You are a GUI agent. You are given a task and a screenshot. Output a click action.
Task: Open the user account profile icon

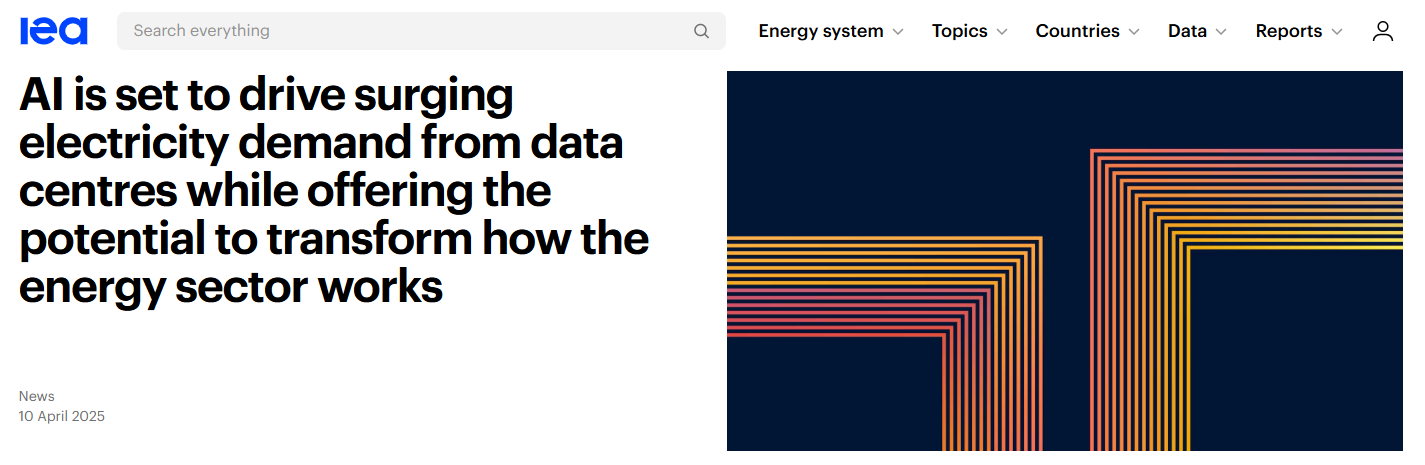tap(1383, 31)
